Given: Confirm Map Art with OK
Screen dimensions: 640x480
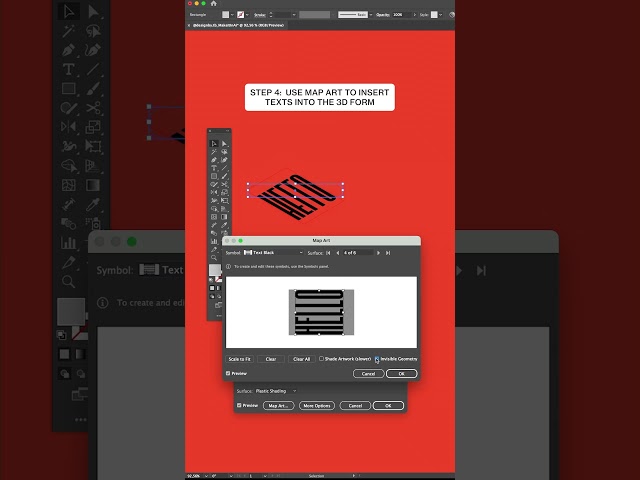Looking at the screenshot, I should 402,374.
